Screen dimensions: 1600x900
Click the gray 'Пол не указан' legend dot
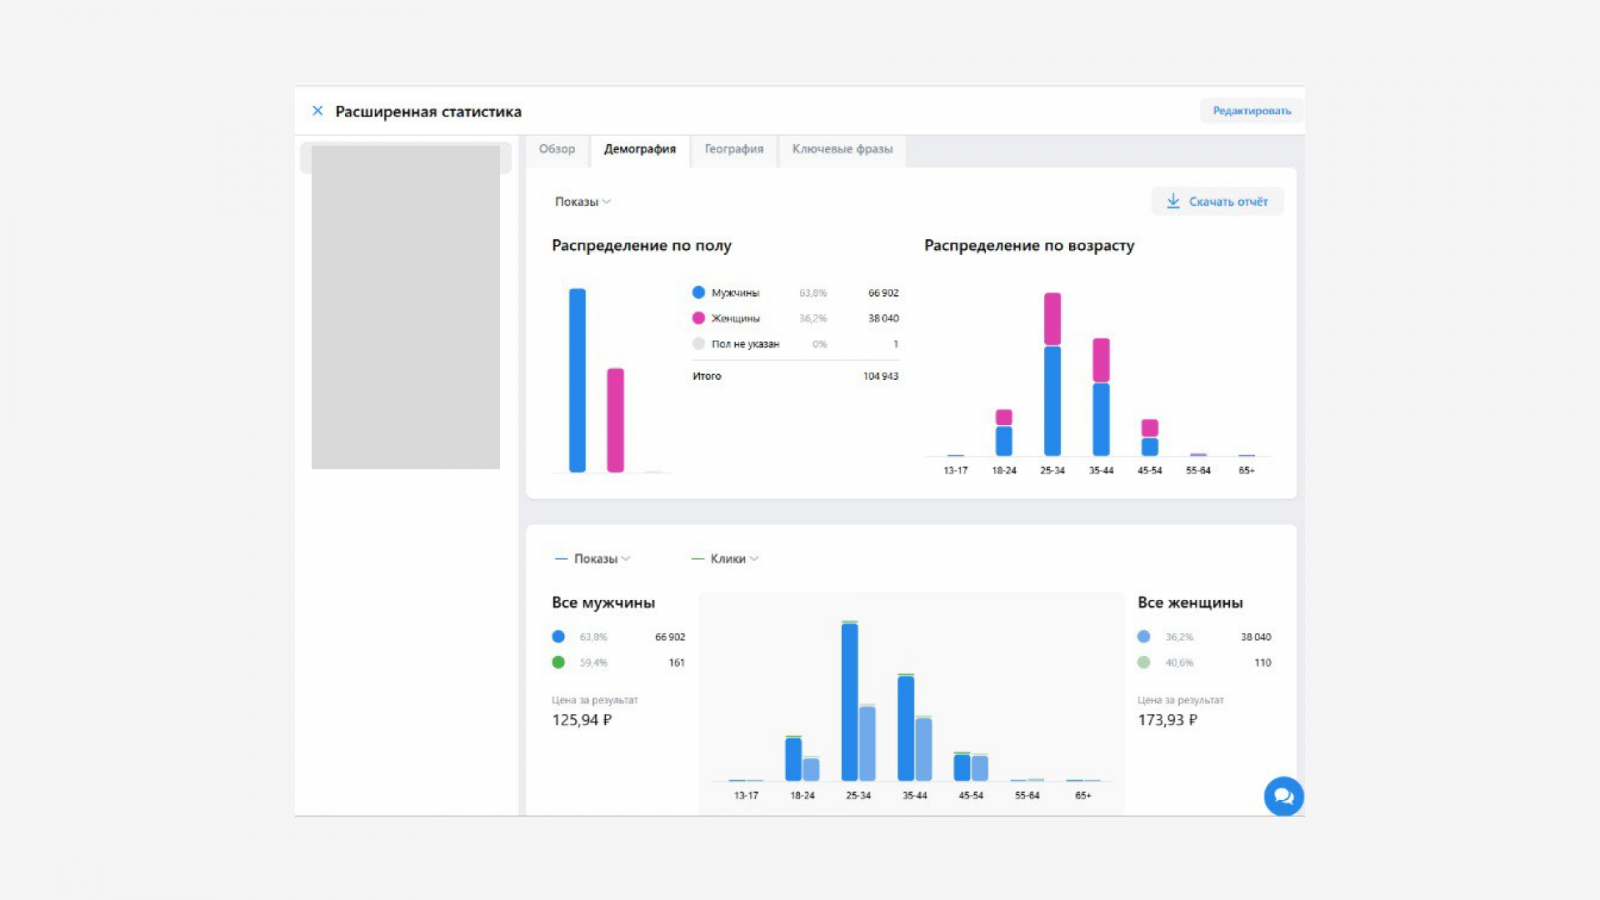698,344
